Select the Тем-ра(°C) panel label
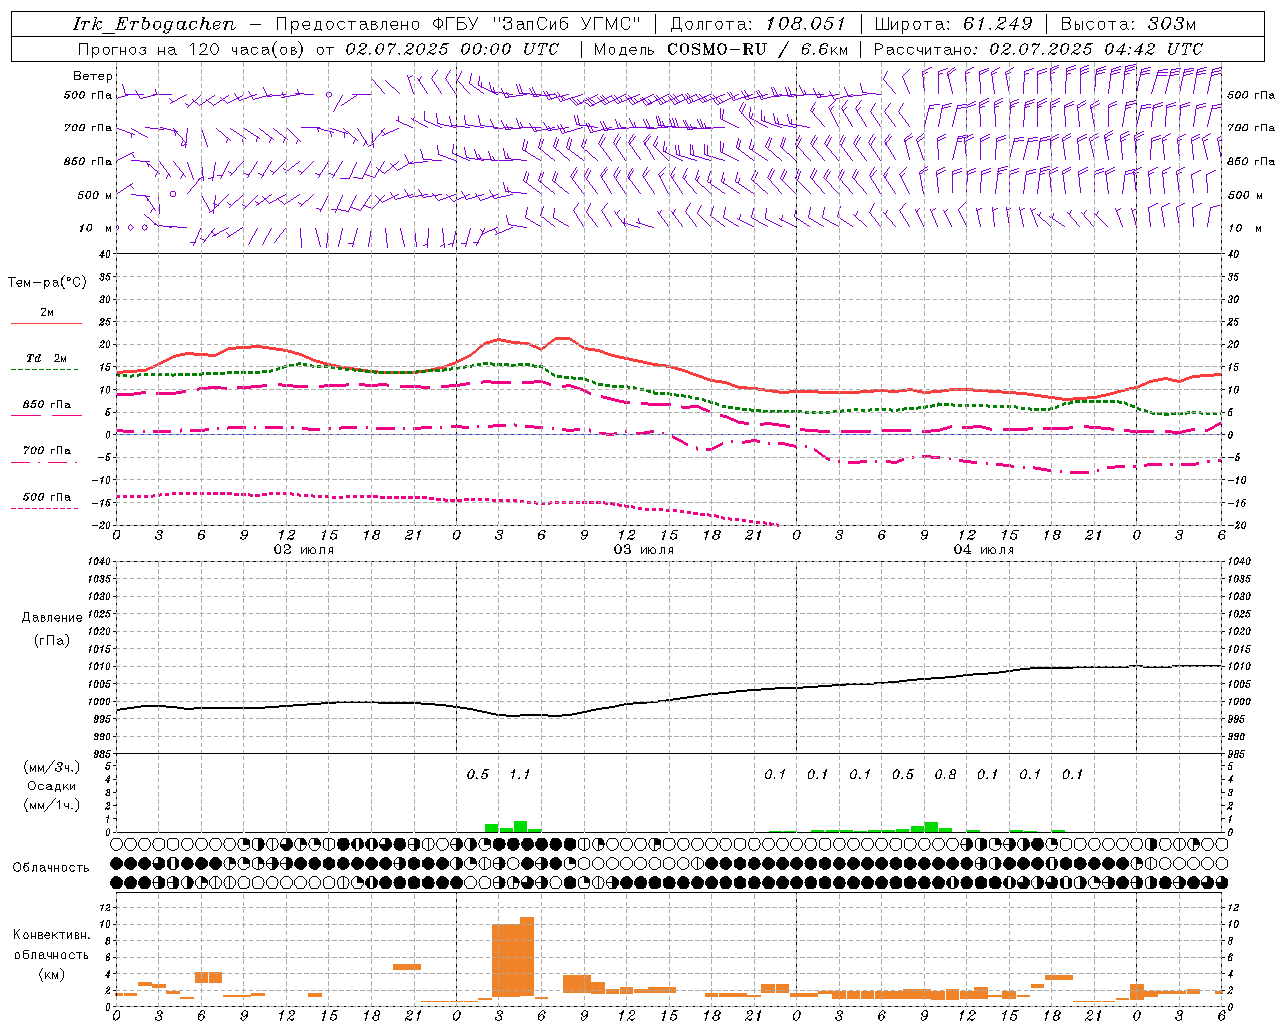The height and width of the screenshot is (1024, 1280). 47,283
